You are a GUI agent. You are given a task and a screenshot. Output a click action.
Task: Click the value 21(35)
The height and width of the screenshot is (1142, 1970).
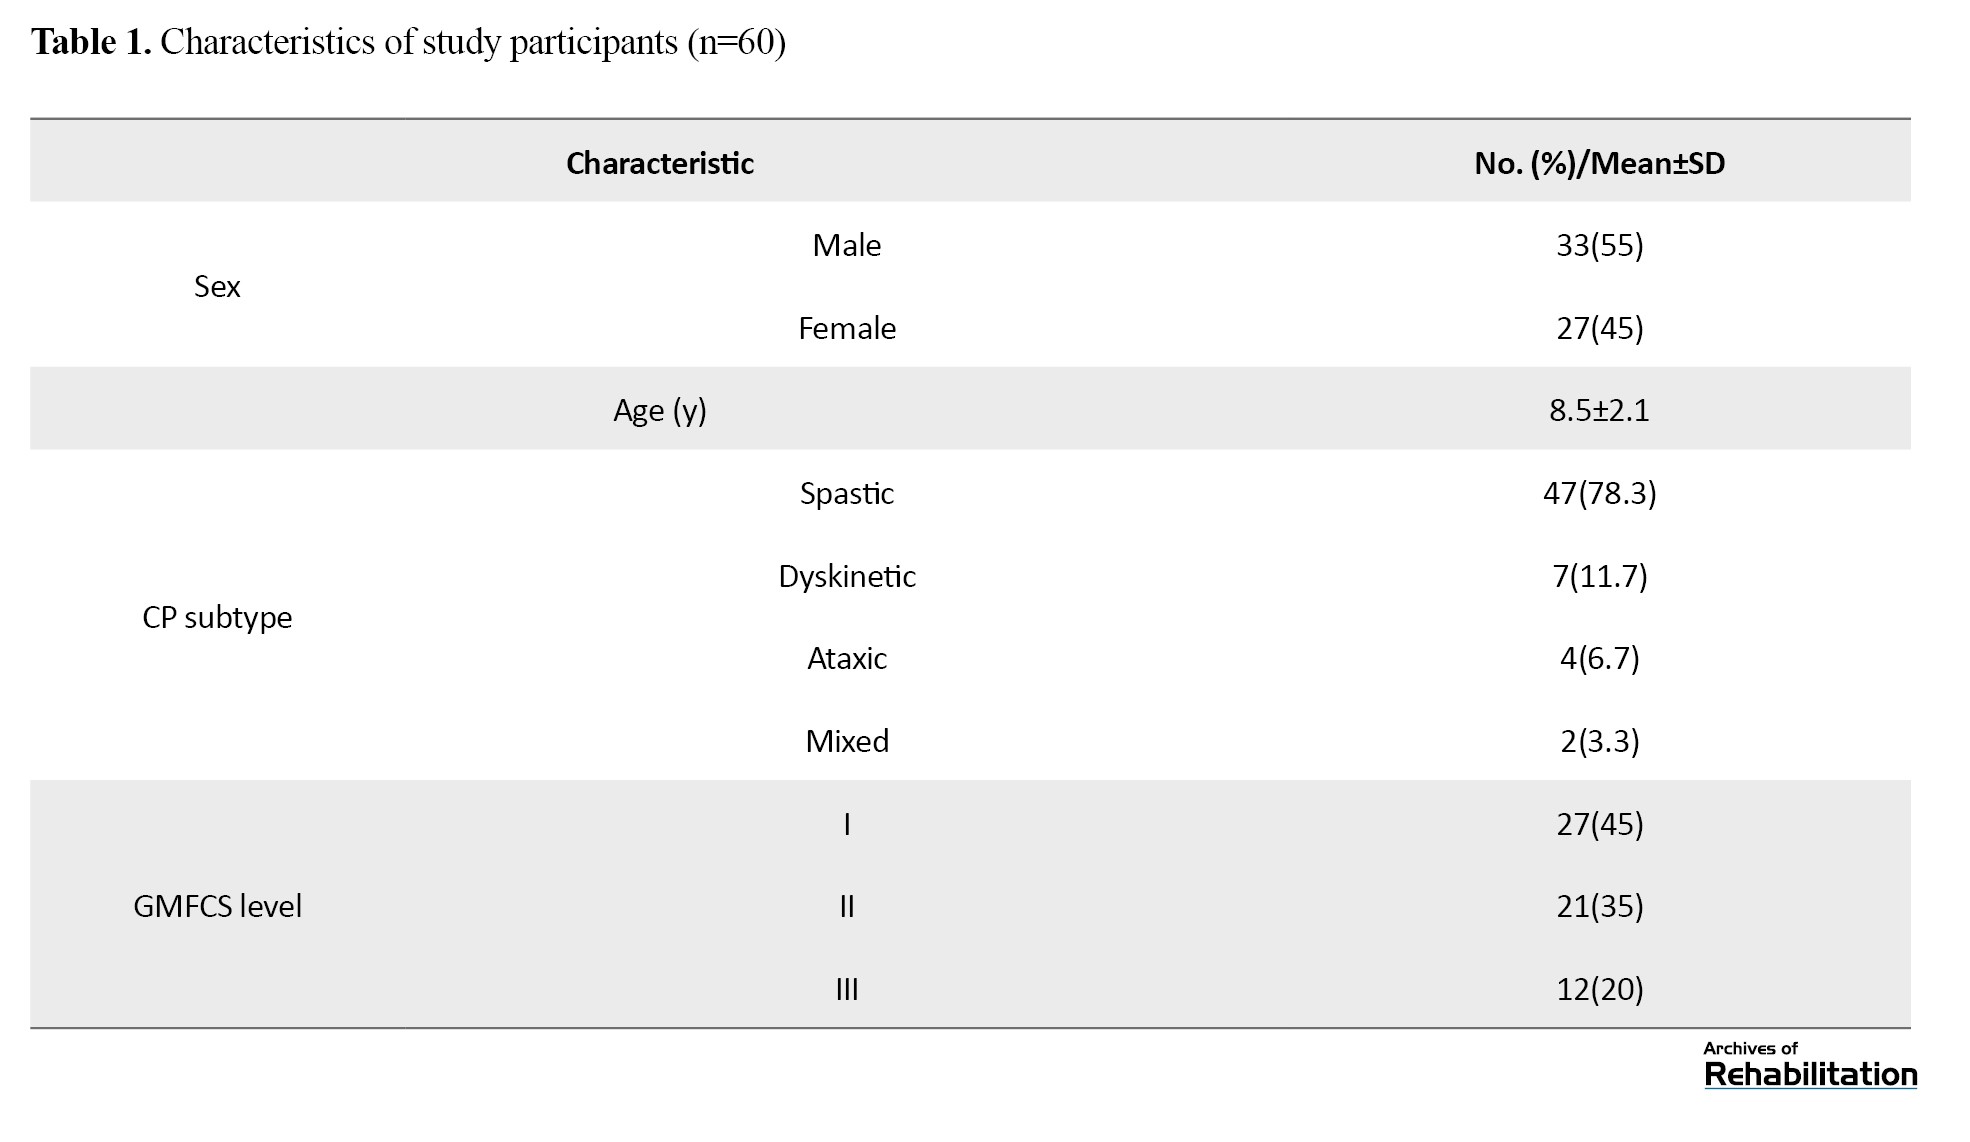click(x=1599, y=906)
